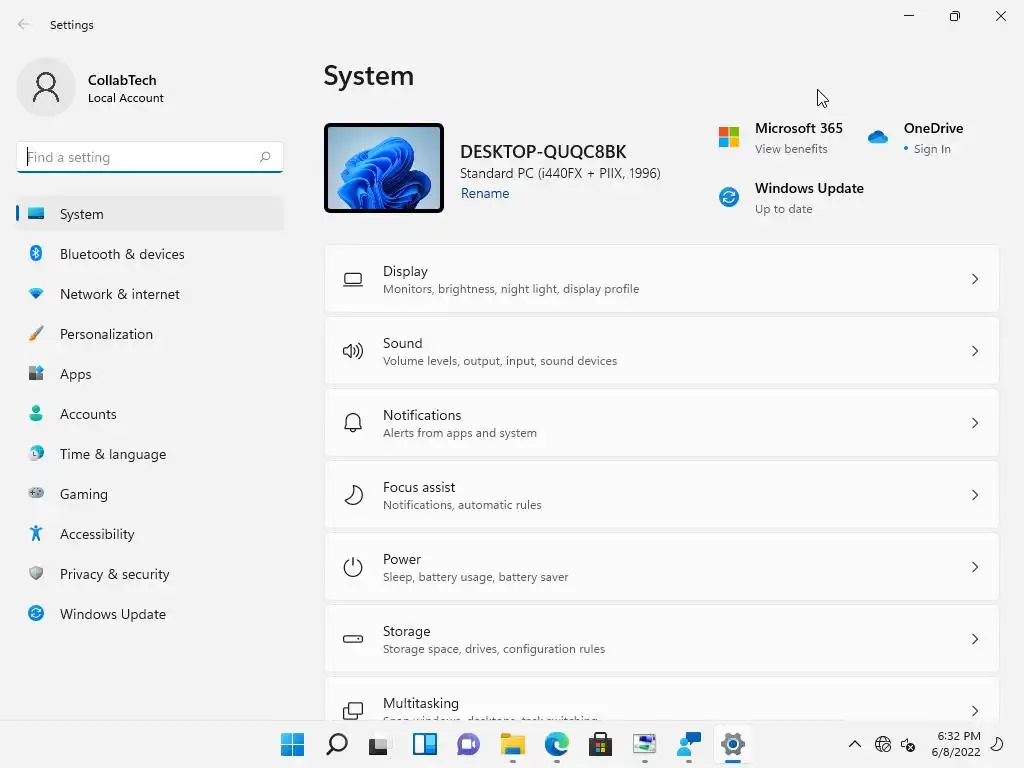The image size is (1024, 768).
Task: Click the Sound speaker icon
Action: [353, 351]
